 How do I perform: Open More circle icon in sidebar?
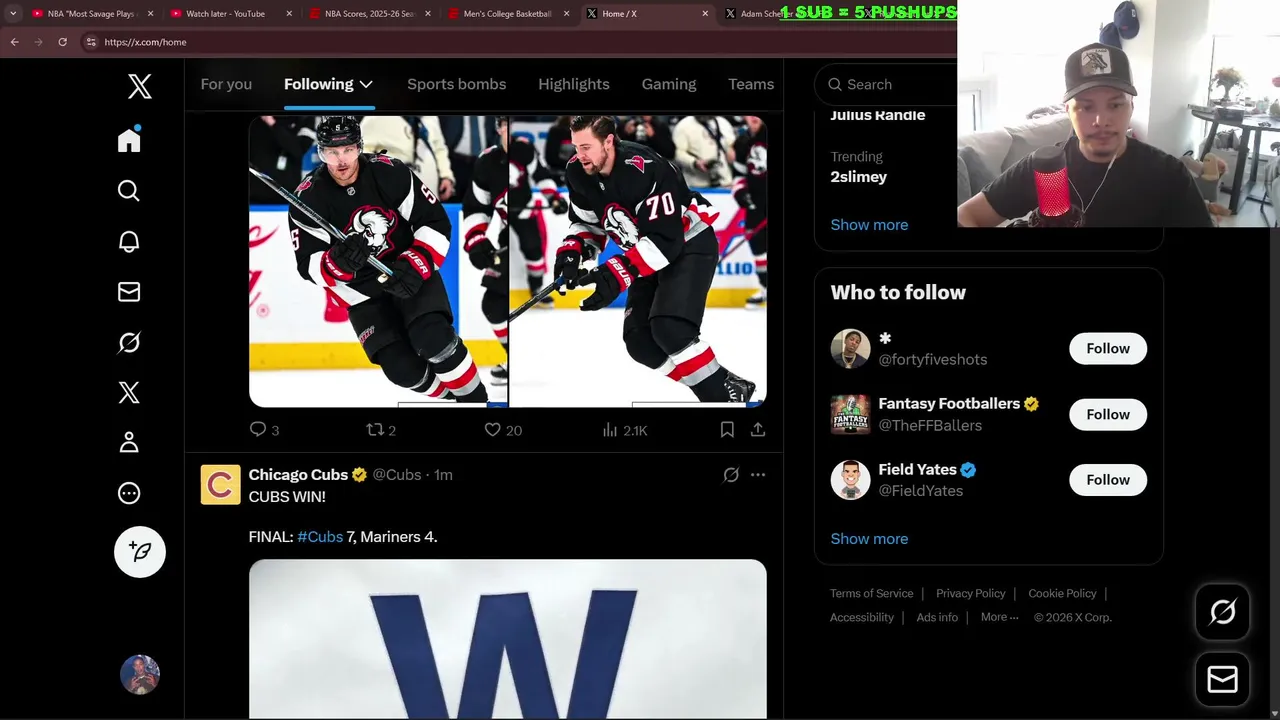[x=129, y=493]
